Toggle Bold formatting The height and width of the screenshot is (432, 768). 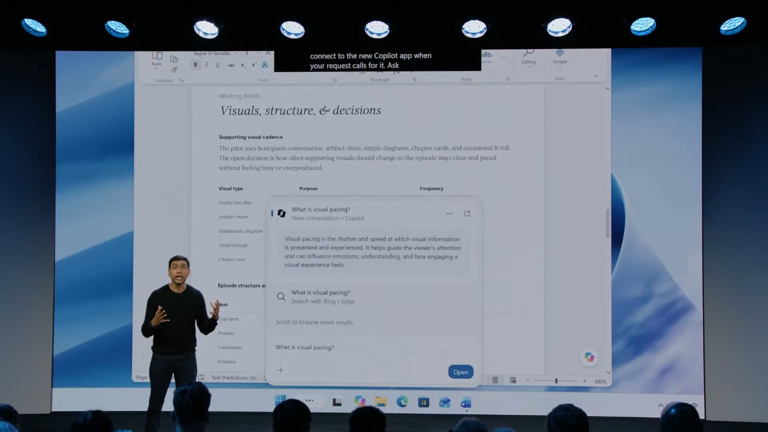(x=195, y=65)
